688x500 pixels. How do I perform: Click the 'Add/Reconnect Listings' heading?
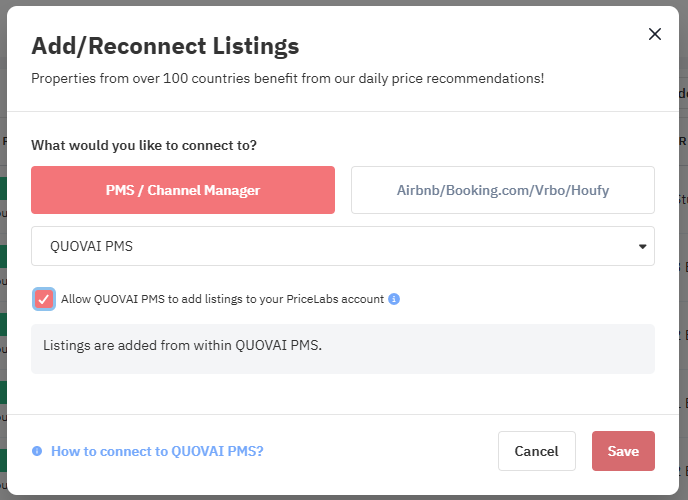(165, 46)
